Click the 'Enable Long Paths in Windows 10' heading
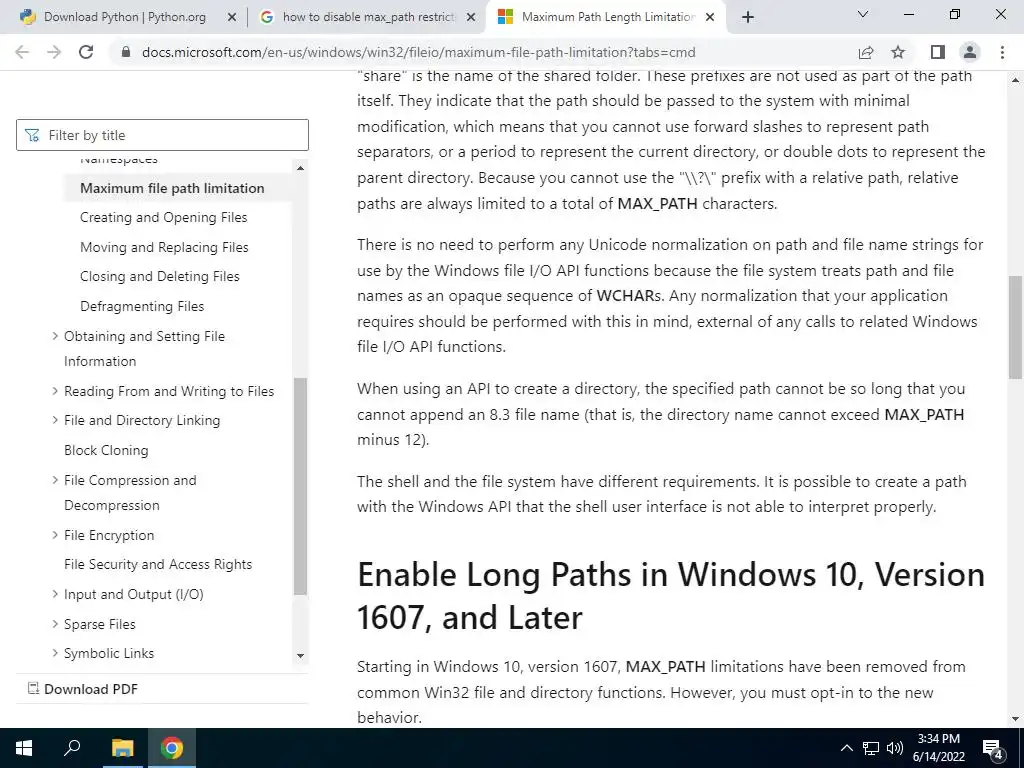 [x=671, y=596]
